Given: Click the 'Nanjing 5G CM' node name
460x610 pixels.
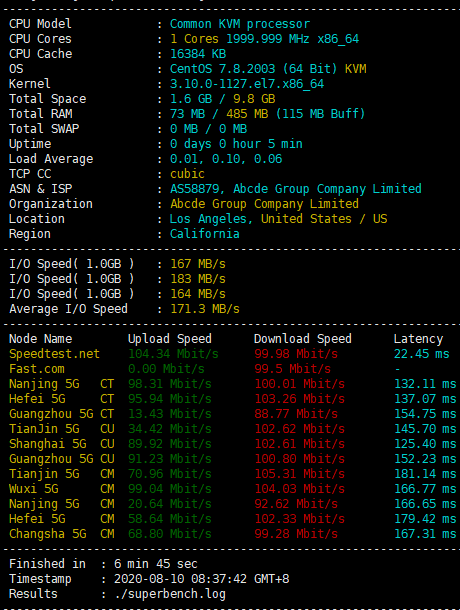Looking at the screenshot, I should coord(61,504).
